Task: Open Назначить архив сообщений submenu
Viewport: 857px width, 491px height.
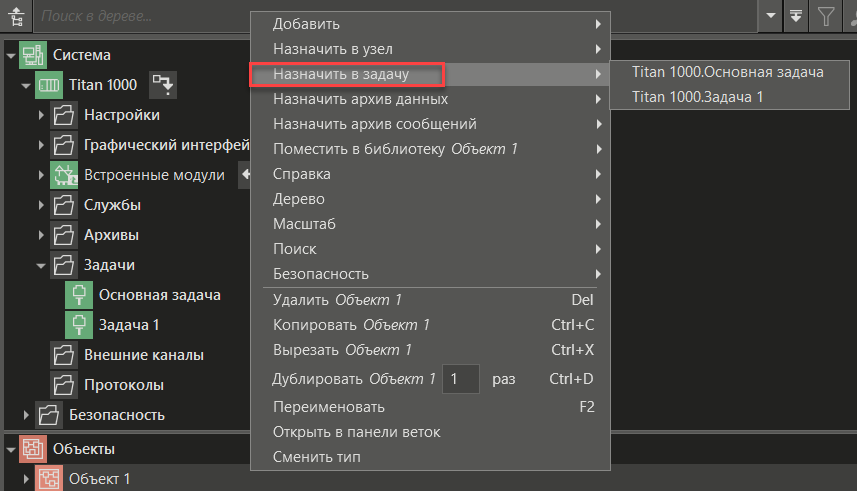Action: [x=430, y=124]
